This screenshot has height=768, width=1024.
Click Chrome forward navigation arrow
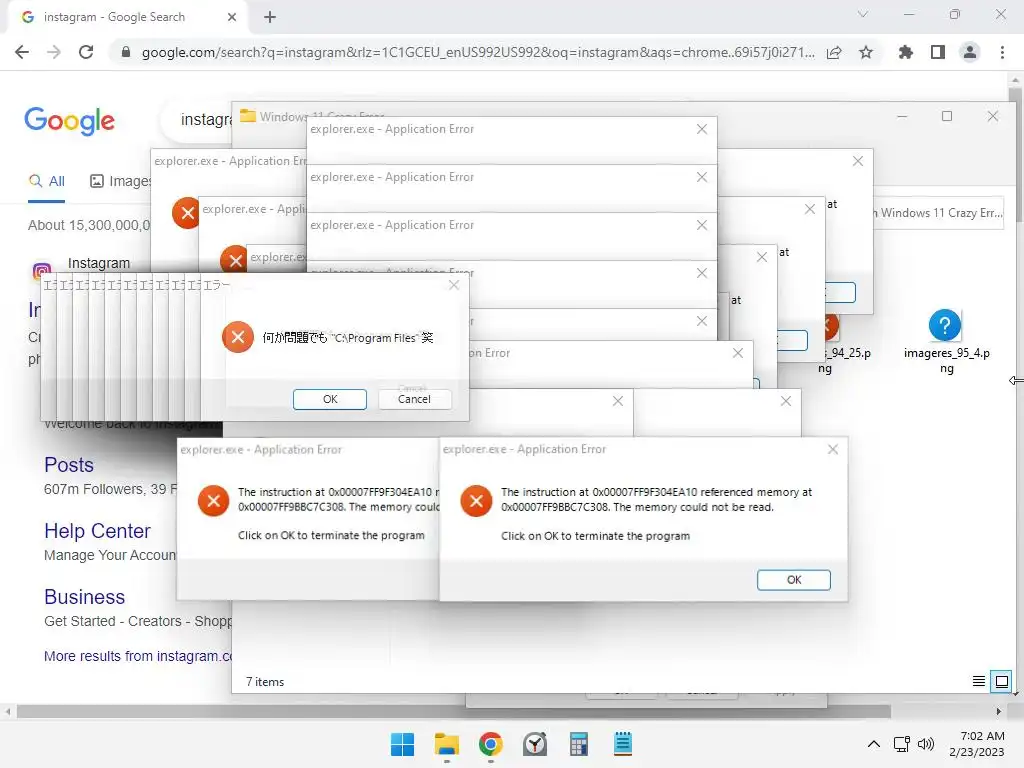(x=54, y=52)
